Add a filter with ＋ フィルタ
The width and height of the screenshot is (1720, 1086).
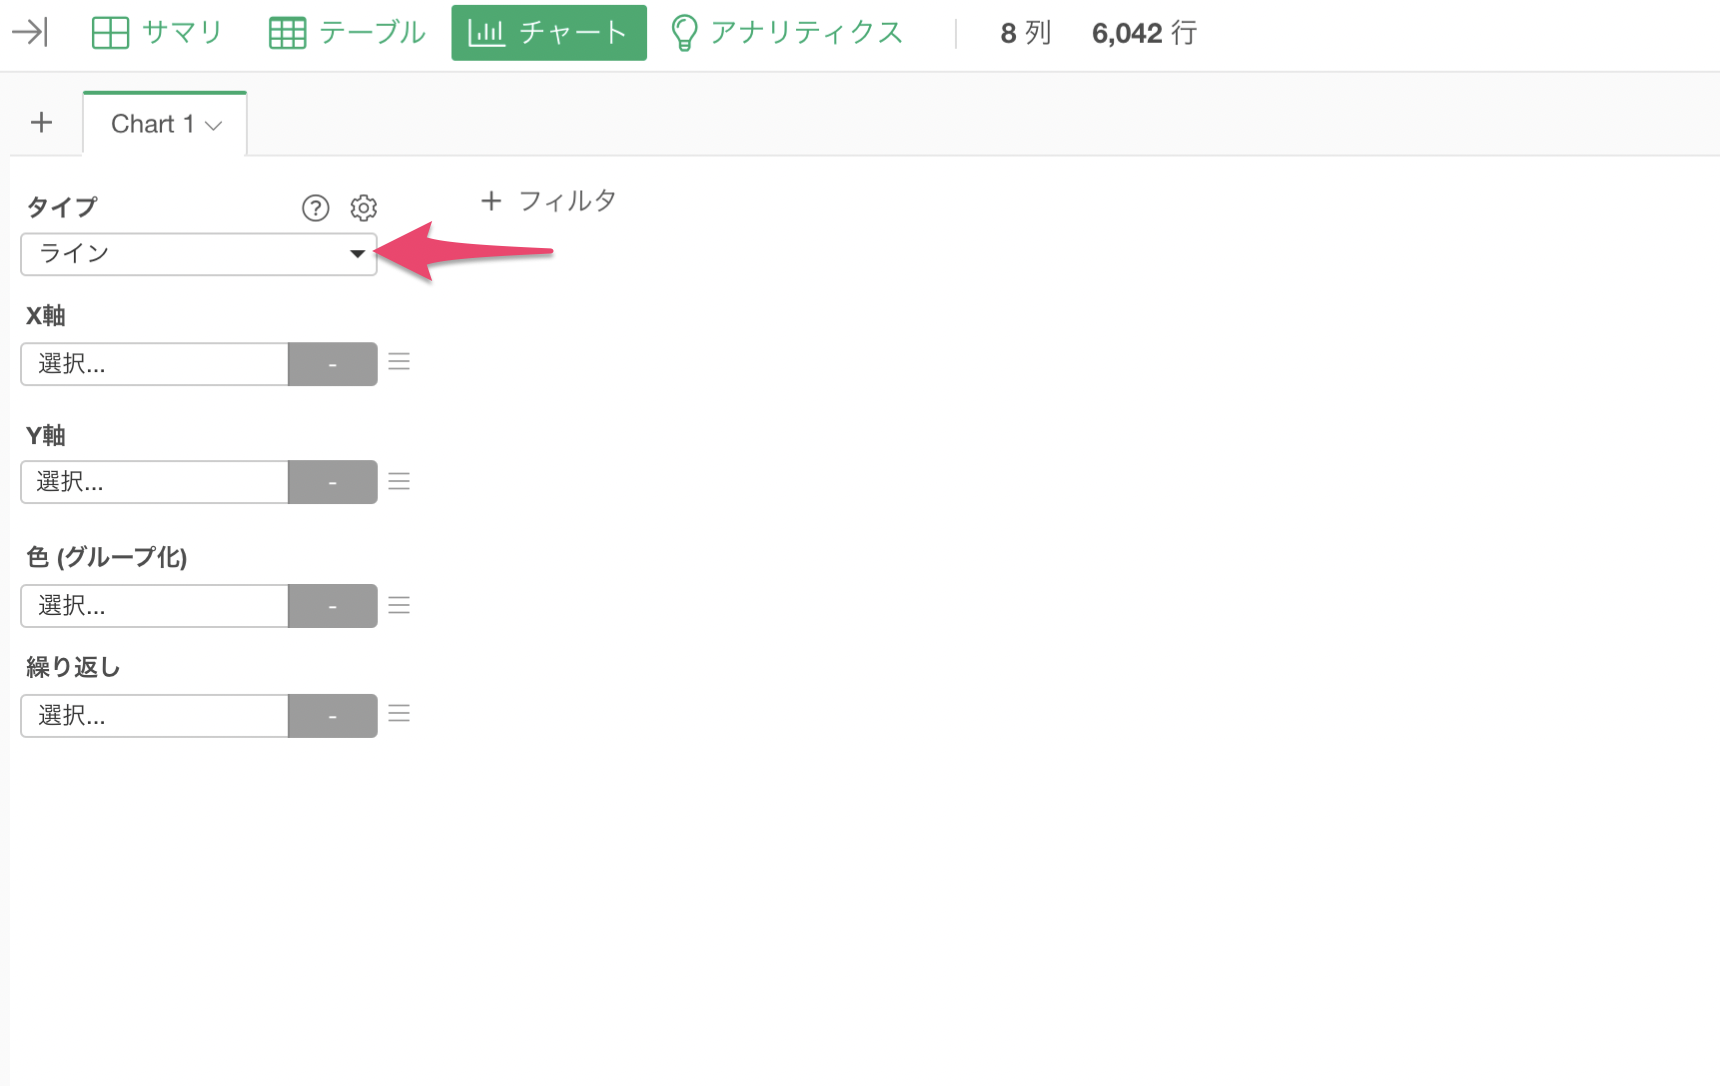[x=548, y=201]
